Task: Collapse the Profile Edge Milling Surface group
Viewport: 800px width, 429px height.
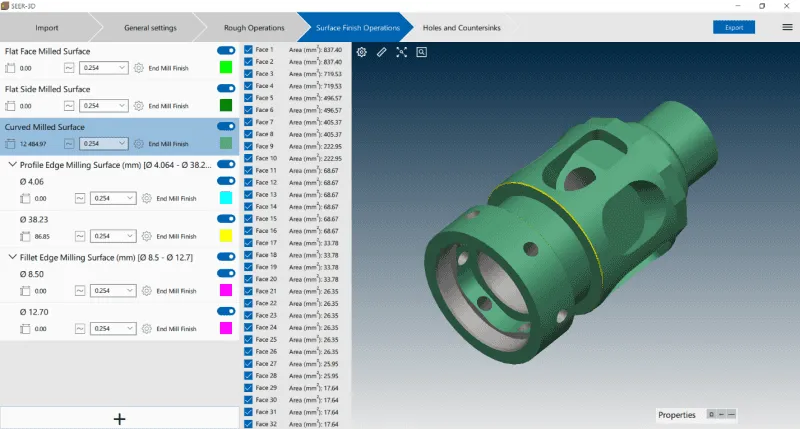Action: tap(11, 165)
